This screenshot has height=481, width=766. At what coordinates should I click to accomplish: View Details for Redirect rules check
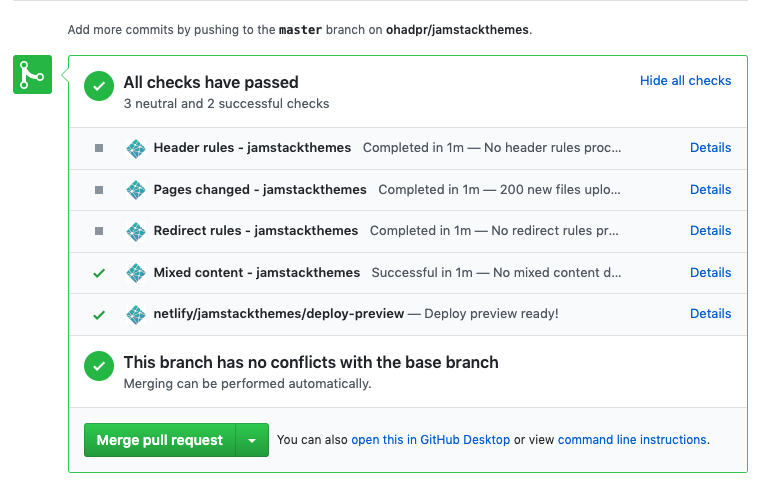710,231
